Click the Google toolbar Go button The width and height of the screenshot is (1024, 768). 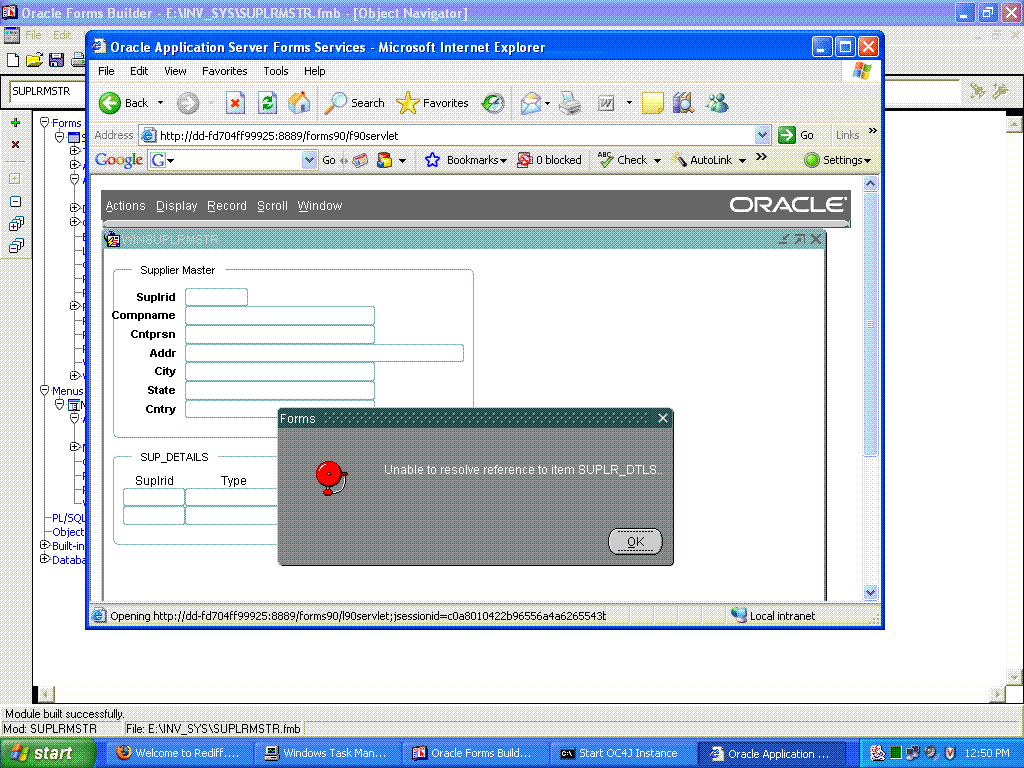coord(328,160)
